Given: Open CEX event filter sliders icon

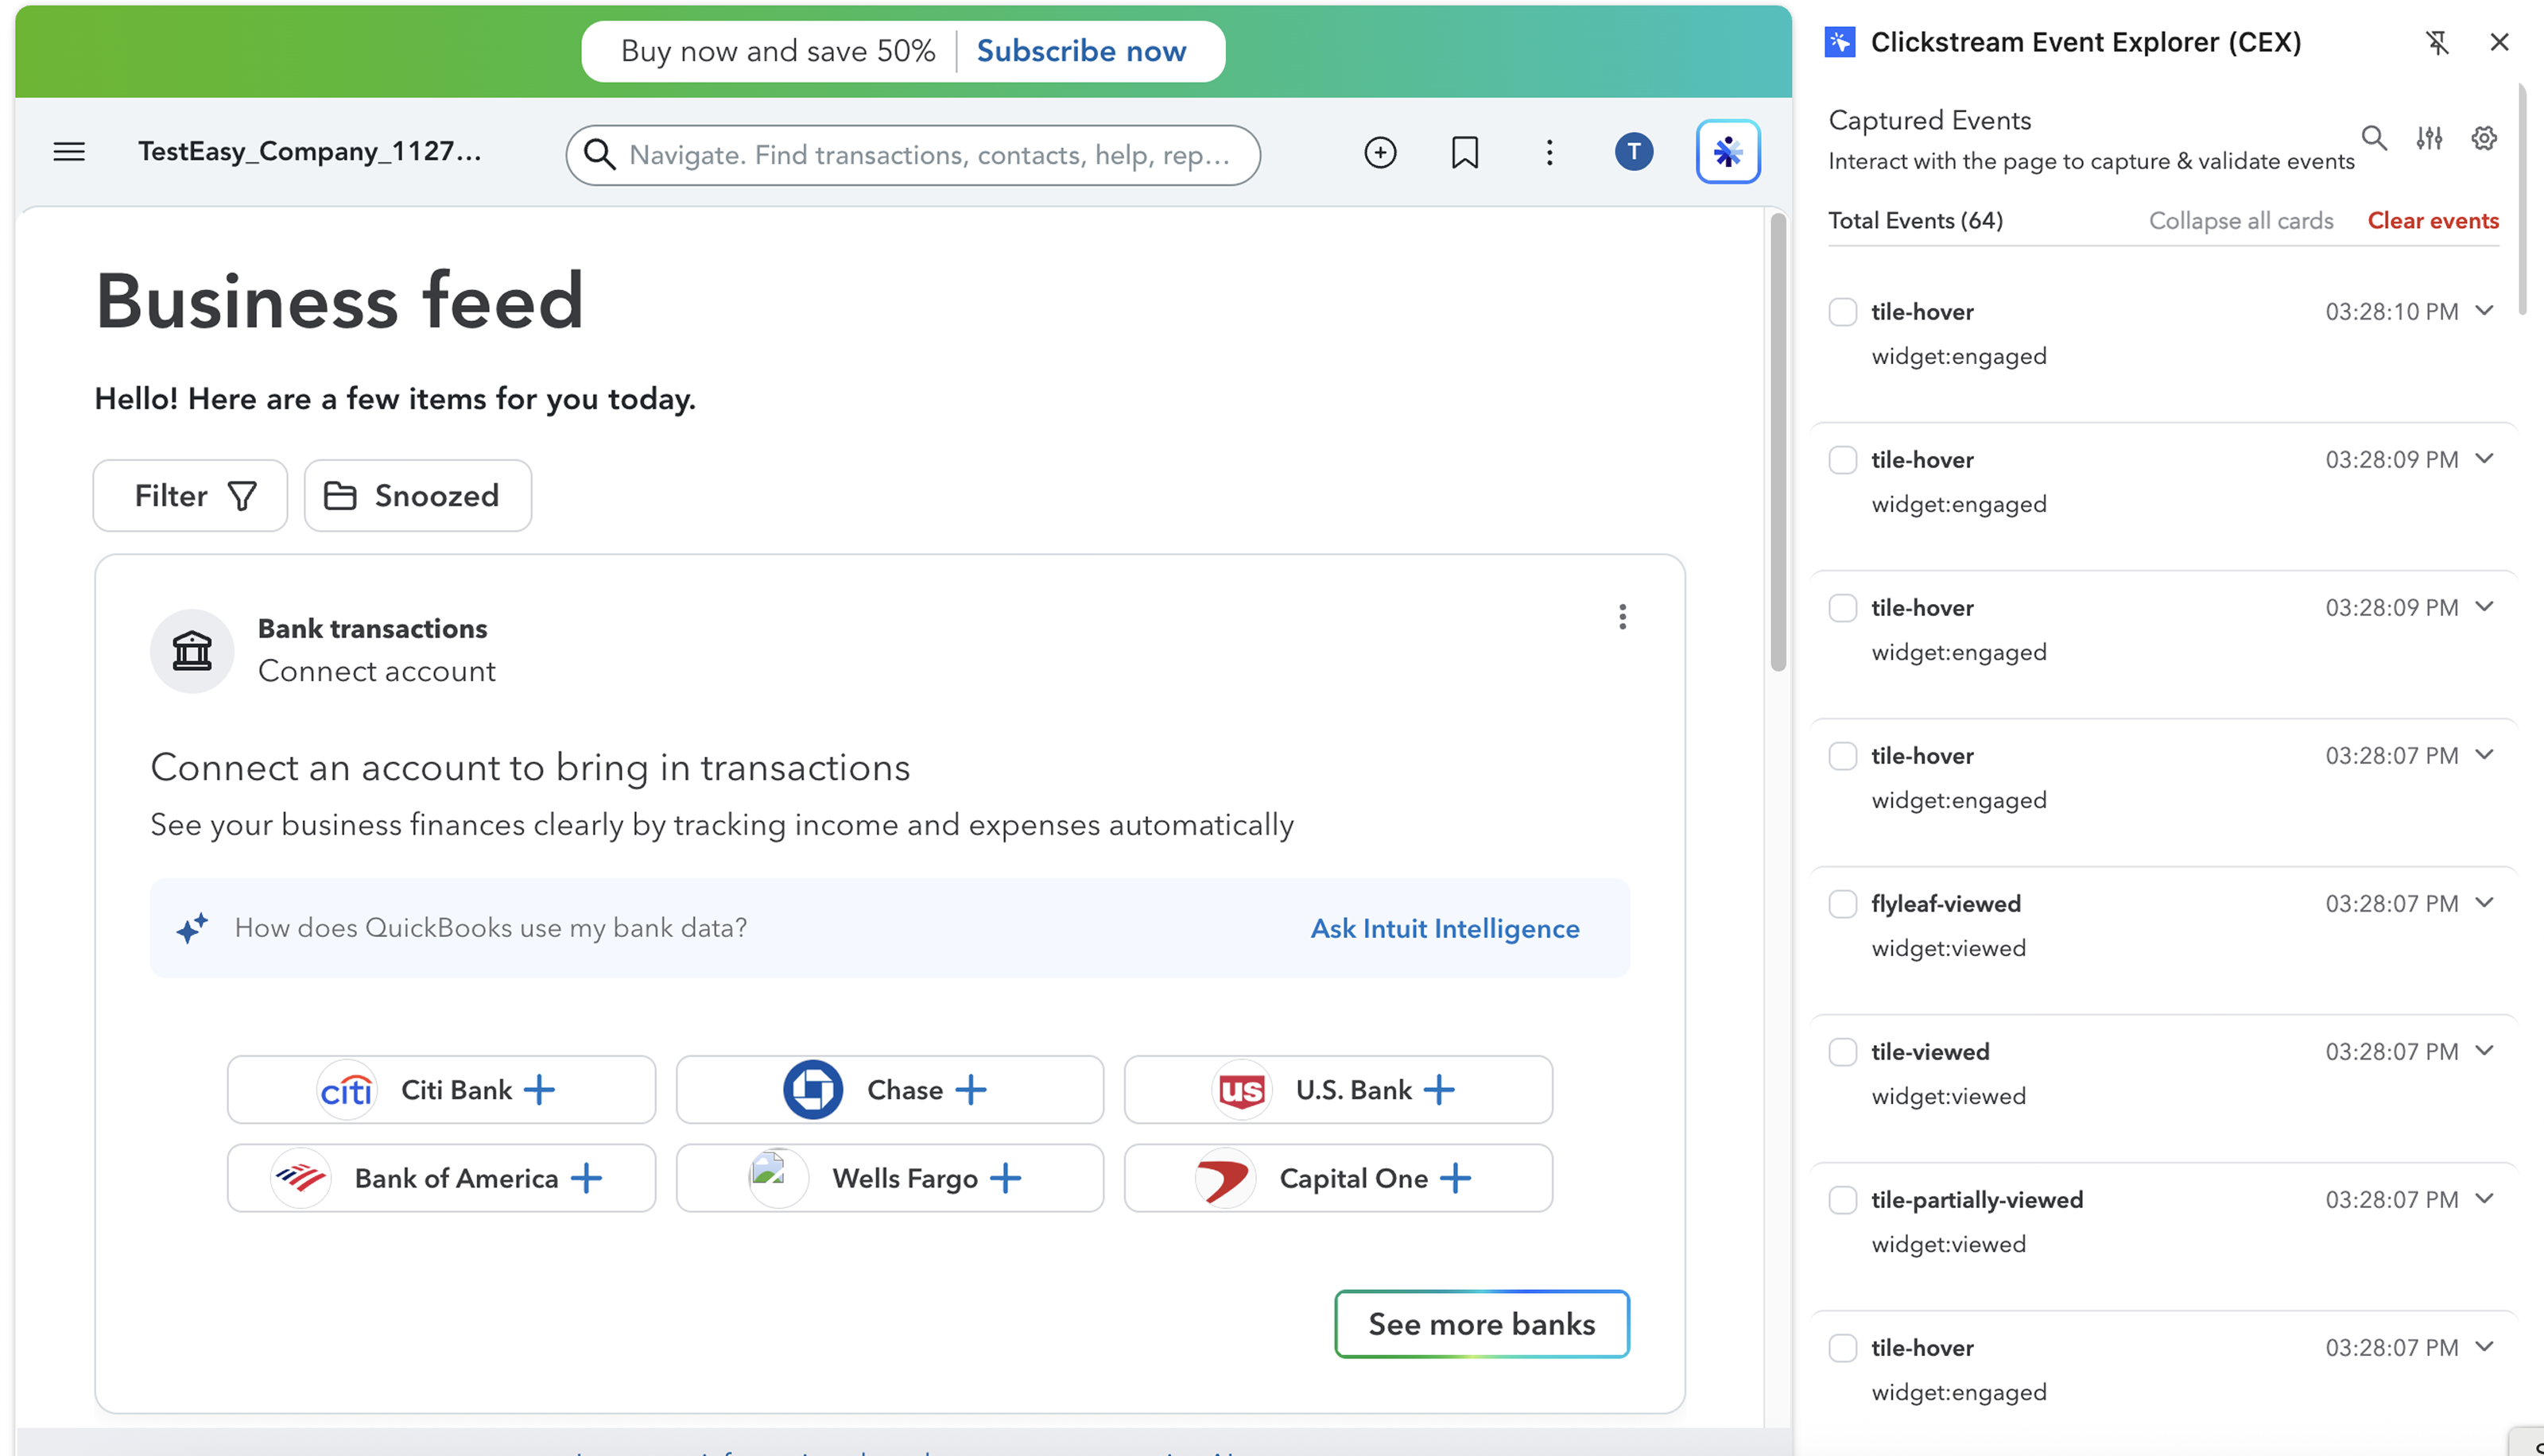Looking at the screenshot, I should pos(2429,138).
